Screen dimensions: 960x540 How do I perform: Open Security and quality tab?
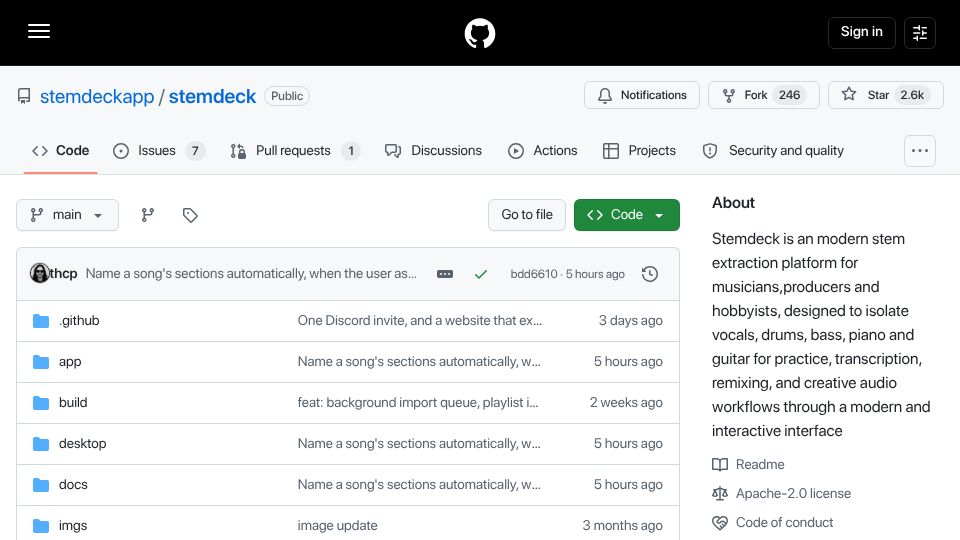pyautogui.click(x=773, y=151)
